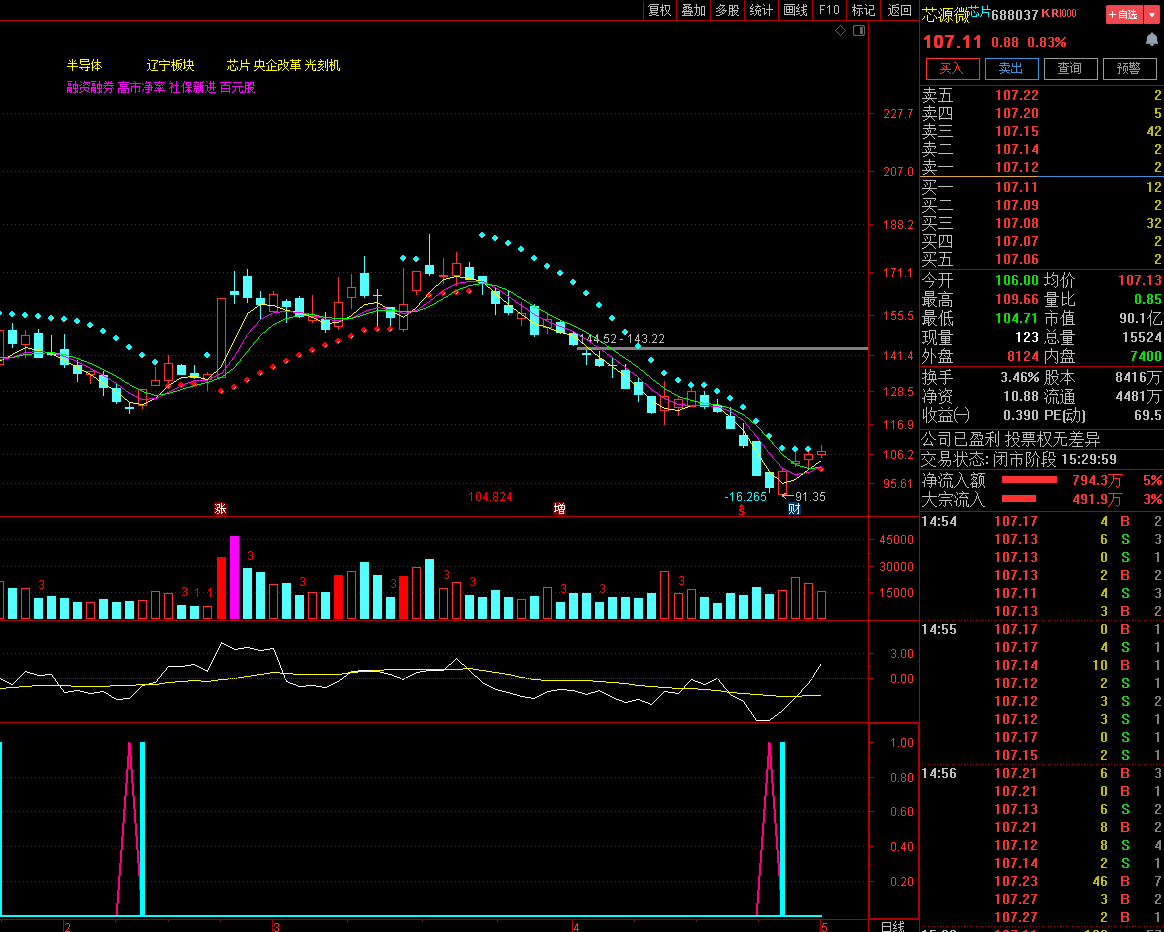1164x932 pixels.
Task: Click the 107.23 trade with volume 46
Action: [1042, 882]
